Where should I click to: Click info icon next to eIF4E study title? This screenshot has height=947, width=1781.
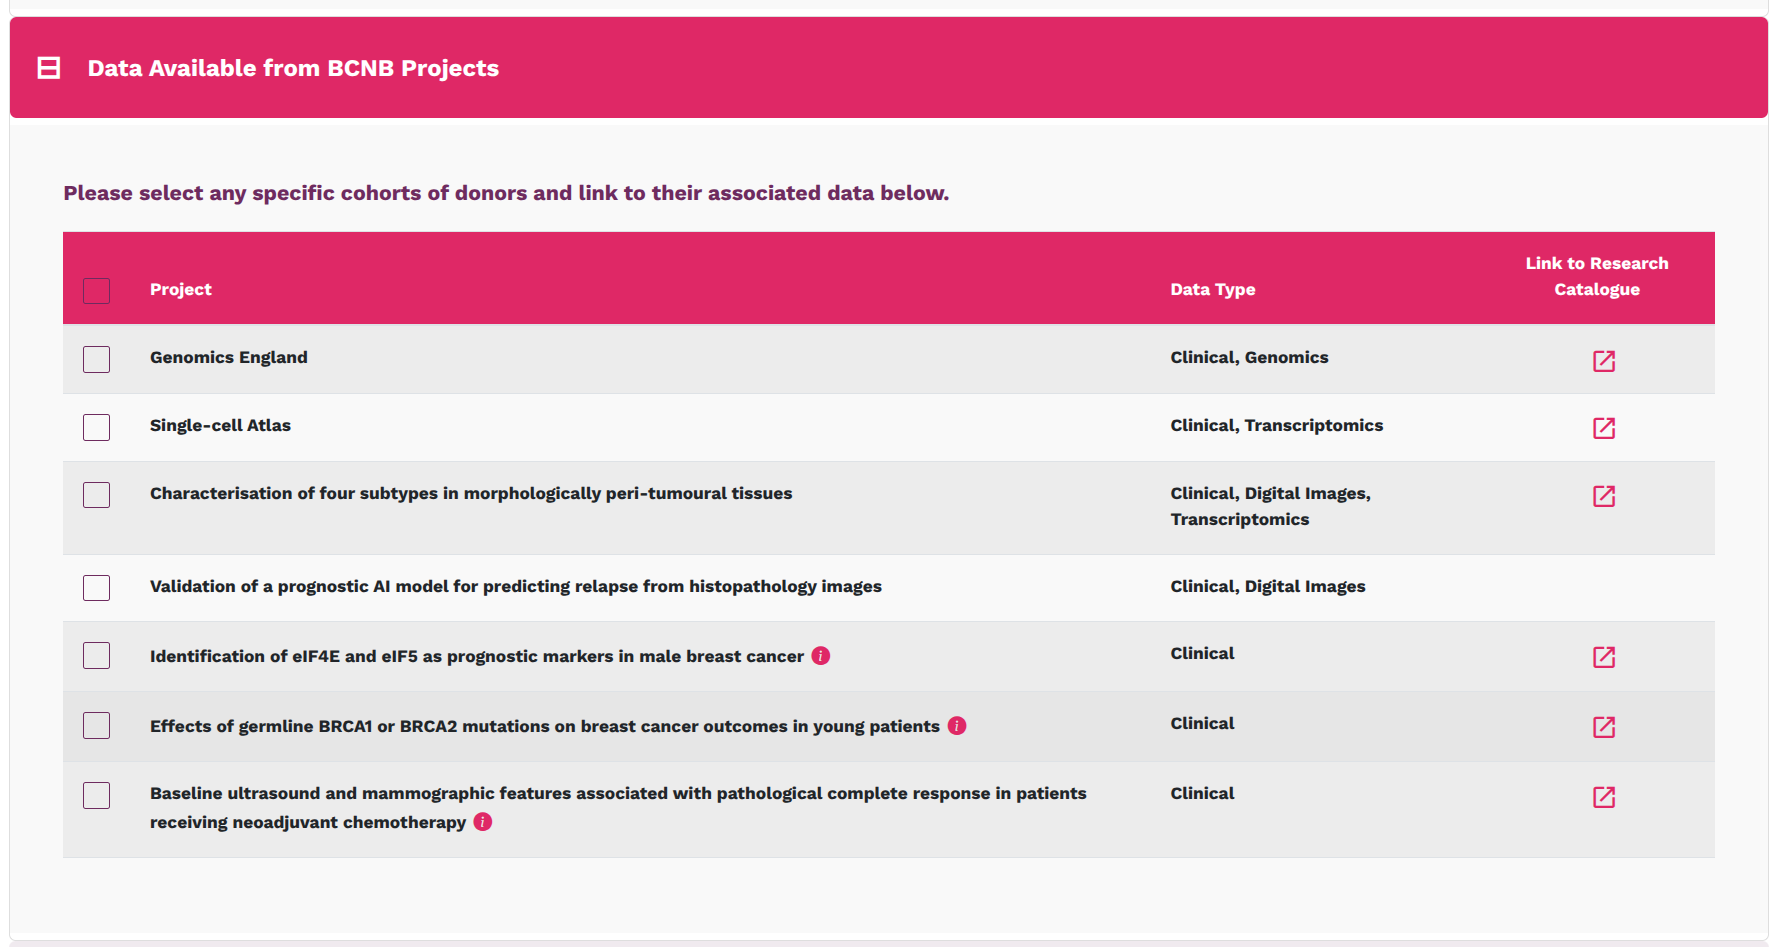tap(820, 656)
